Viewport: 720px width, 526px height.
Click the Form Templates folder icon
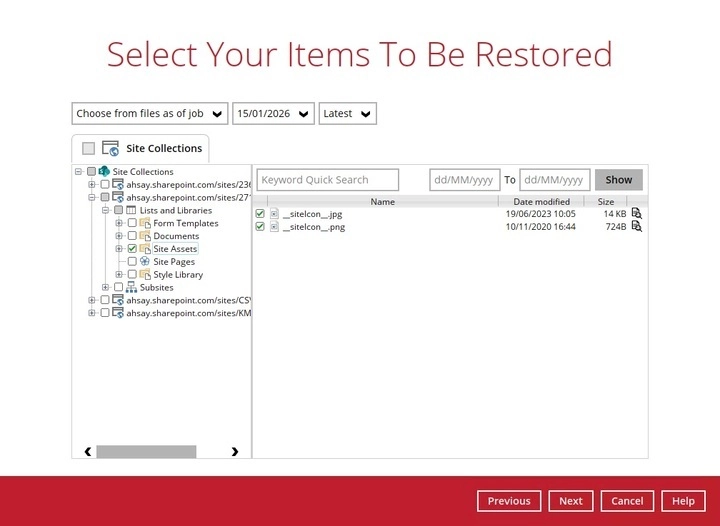pyautogui.click(x=145, y=223)
